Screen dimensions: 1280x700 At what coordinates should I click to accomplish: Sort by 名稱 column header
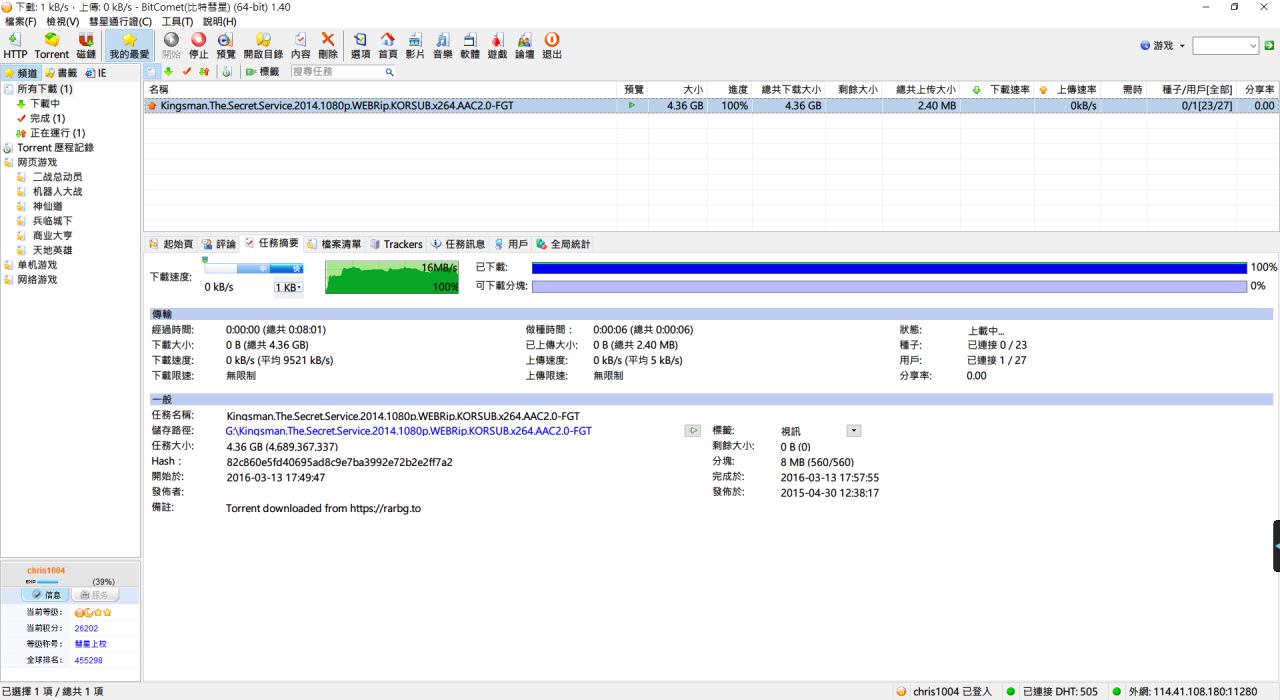click(380, 90)
